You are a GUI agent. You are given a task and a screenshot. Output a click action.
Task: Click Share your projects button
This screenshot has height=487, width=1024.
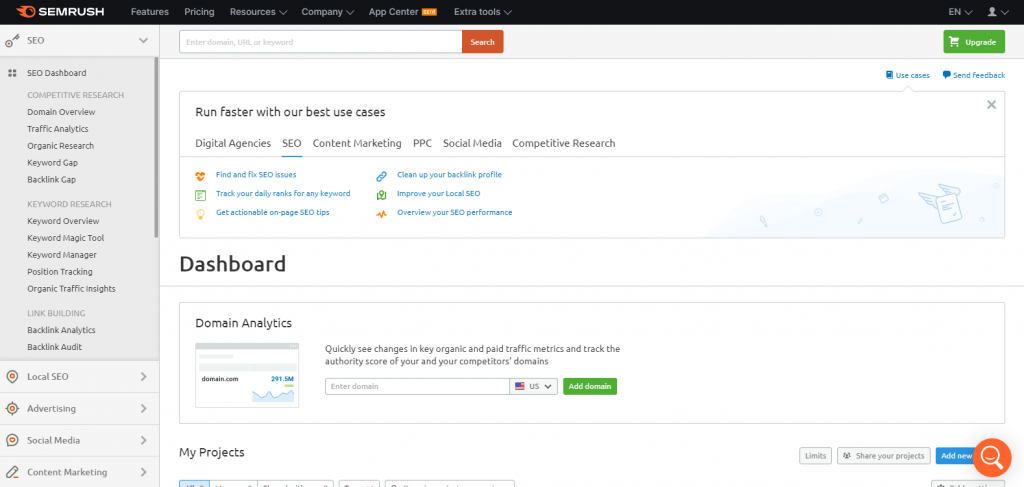click(x=884, y=456)
